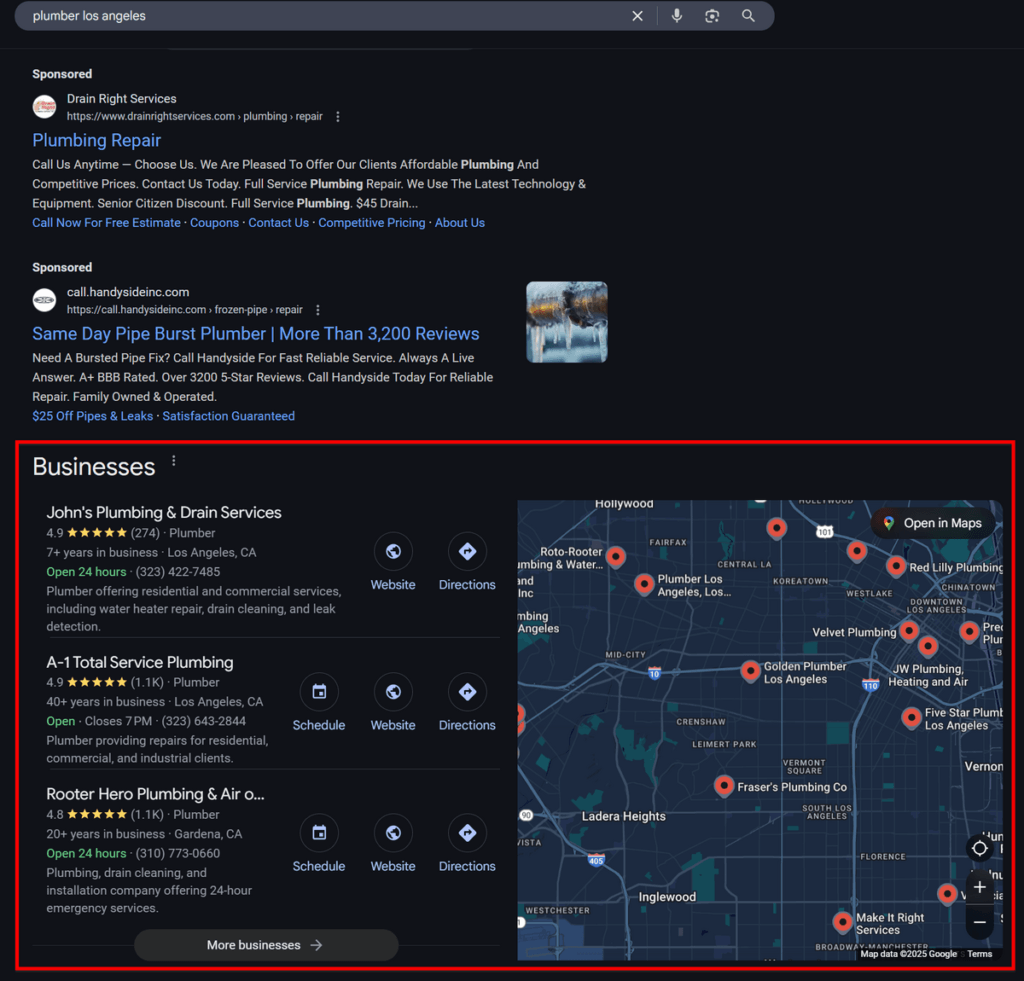Viewport: 1024px width, 981px height.
Task: Select JW Plumbing, Heating and Air pin
Action: pos(927,647)
